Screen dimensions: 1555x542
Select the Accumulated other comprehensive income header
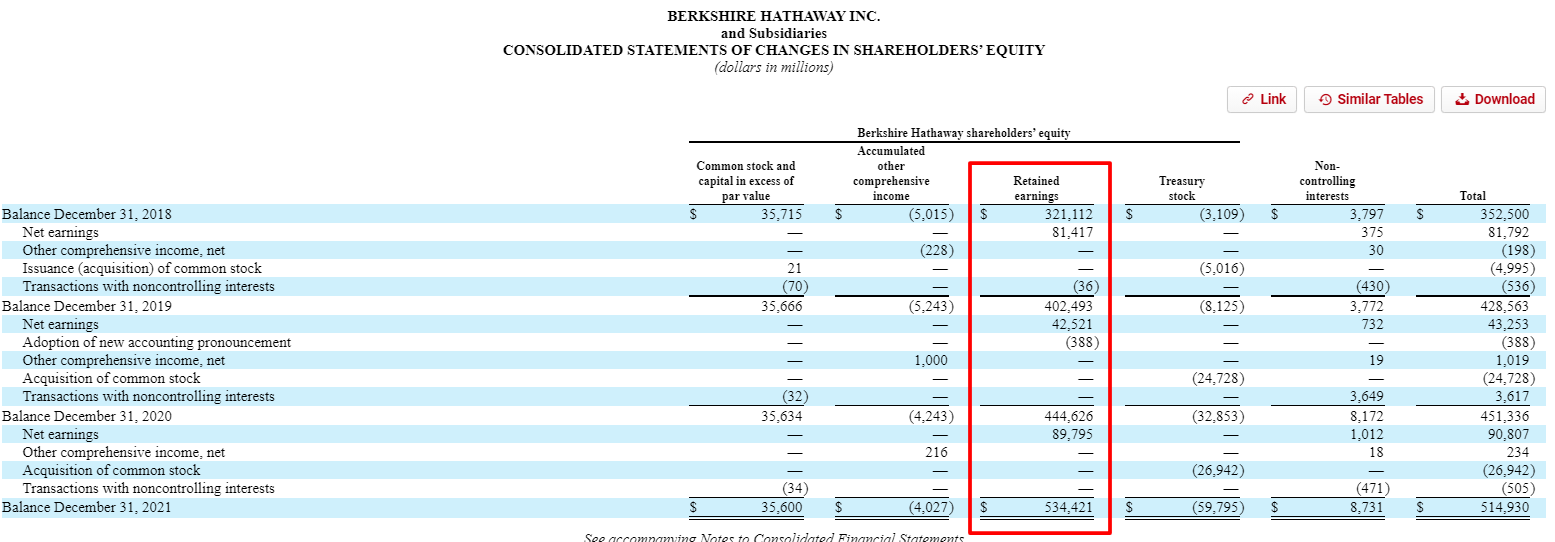[890, 173]
